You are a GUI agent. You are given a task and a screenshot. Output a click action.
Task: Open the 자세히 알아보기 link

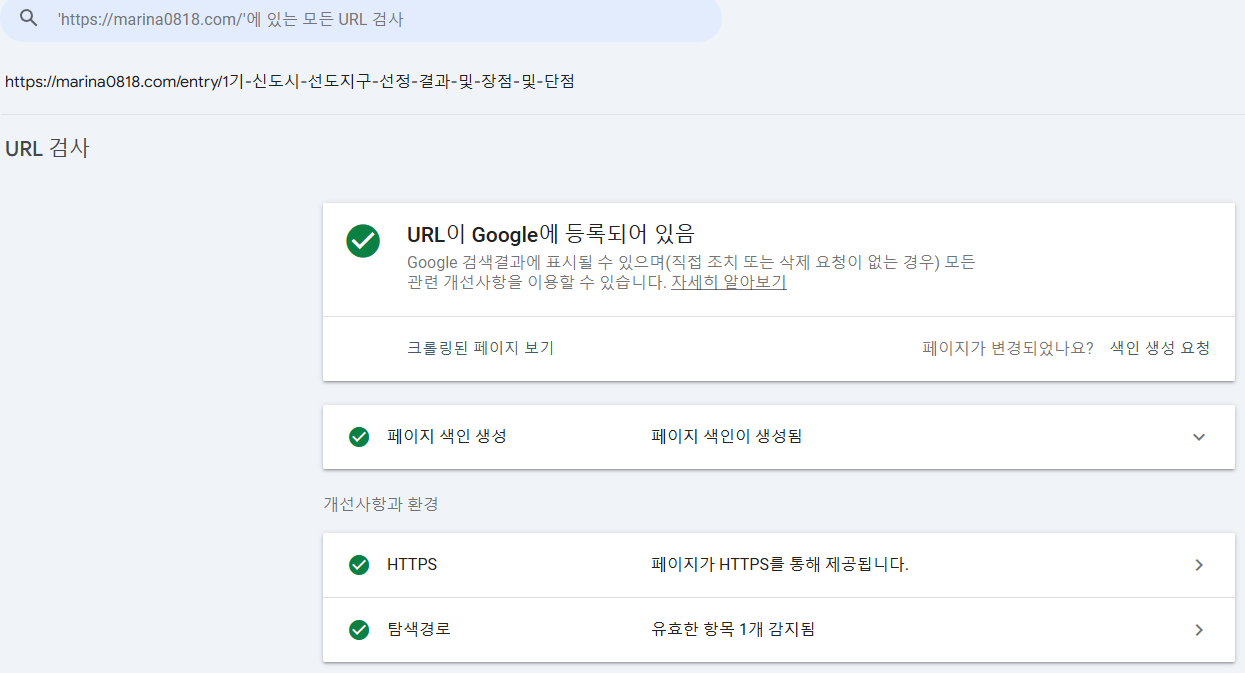click(x=729, y=282)
